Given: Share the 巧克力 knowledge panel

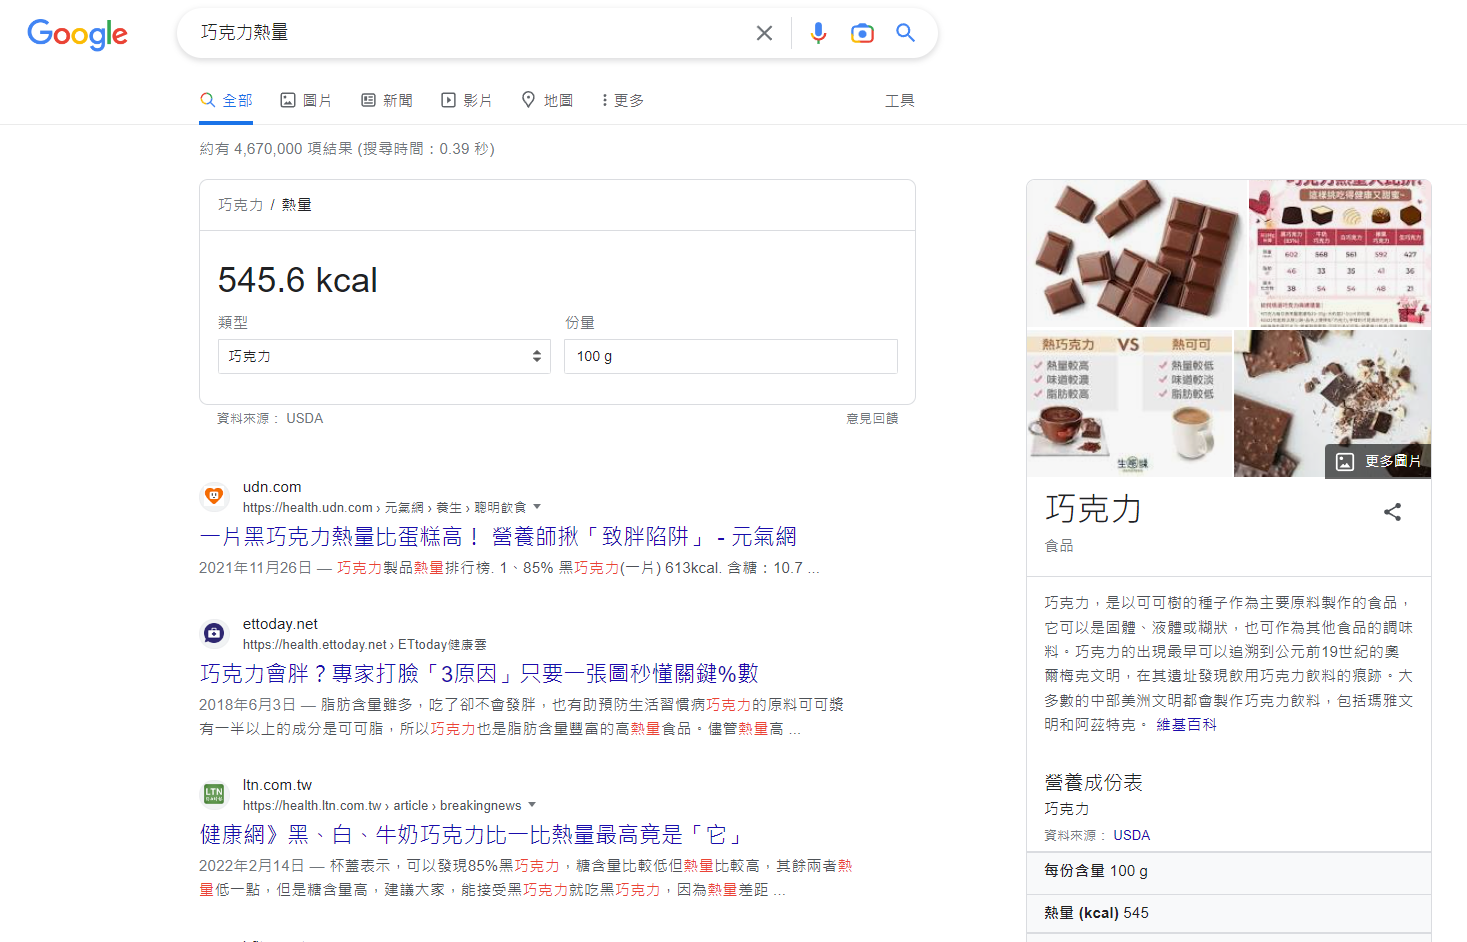Looking at the screenshot, I should 1392,512.
